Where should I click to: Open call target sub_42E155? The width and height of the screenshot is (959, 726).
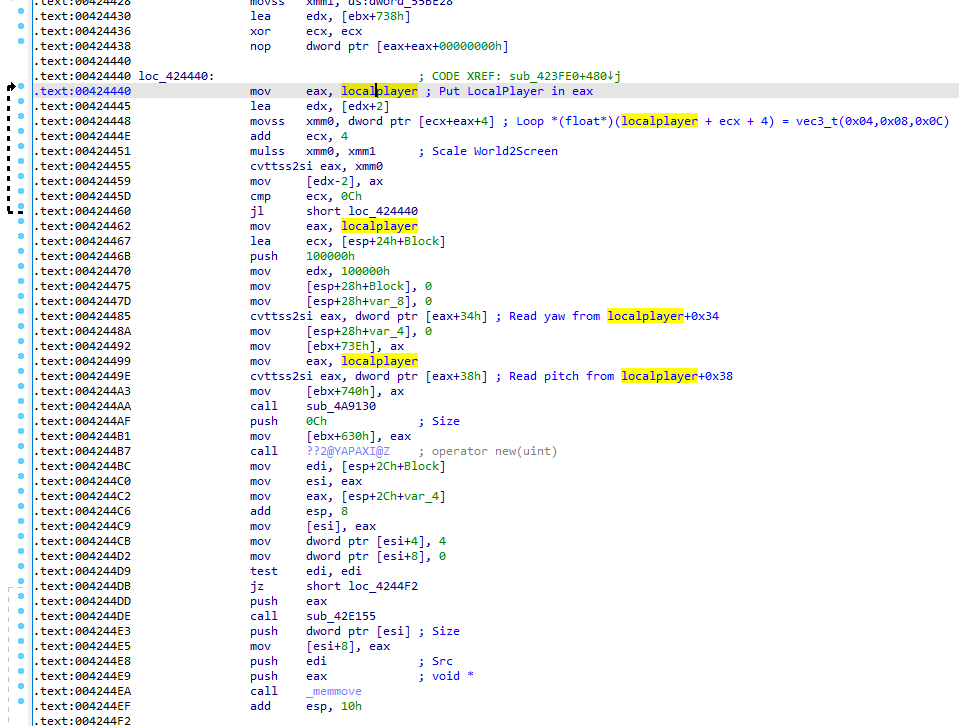click(341, 616)
